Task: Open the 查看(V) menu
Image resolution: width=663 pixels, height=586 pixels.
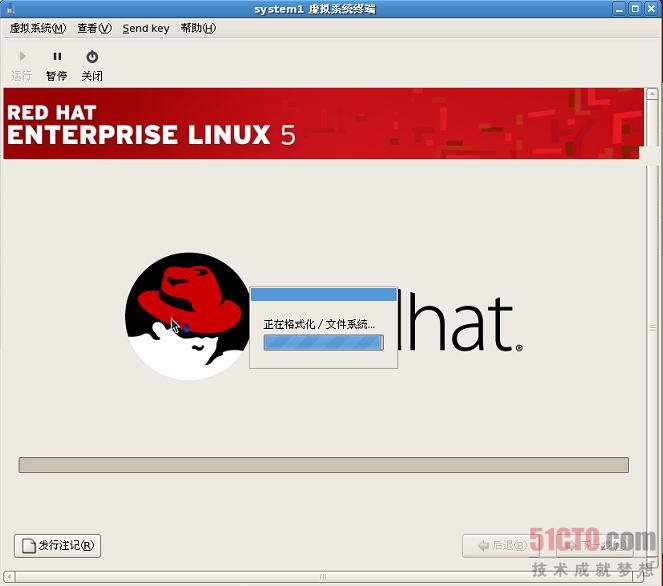Action: click(94, 28)
